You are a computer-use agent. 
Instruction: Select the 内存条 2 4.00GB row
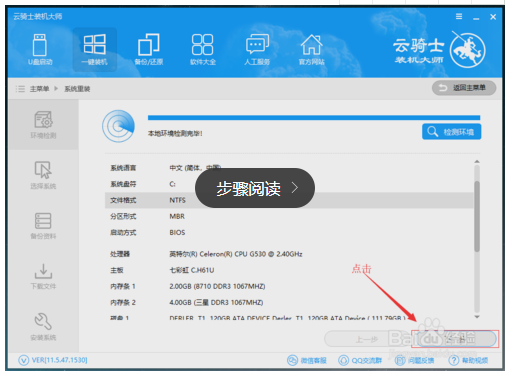point(289,302)
